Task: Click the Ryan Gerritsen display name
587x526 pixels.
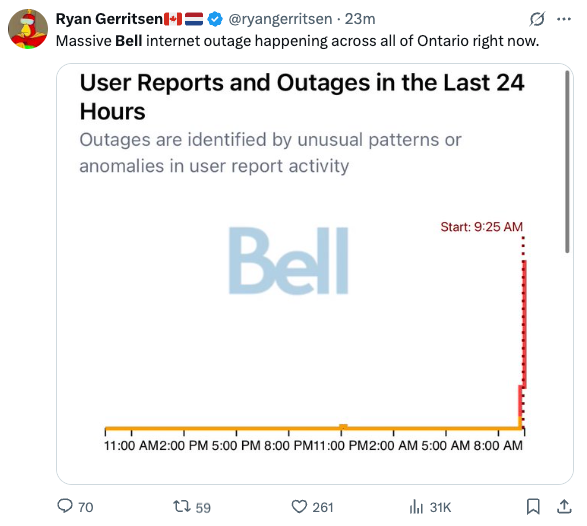Action: [x=109, y=19]
